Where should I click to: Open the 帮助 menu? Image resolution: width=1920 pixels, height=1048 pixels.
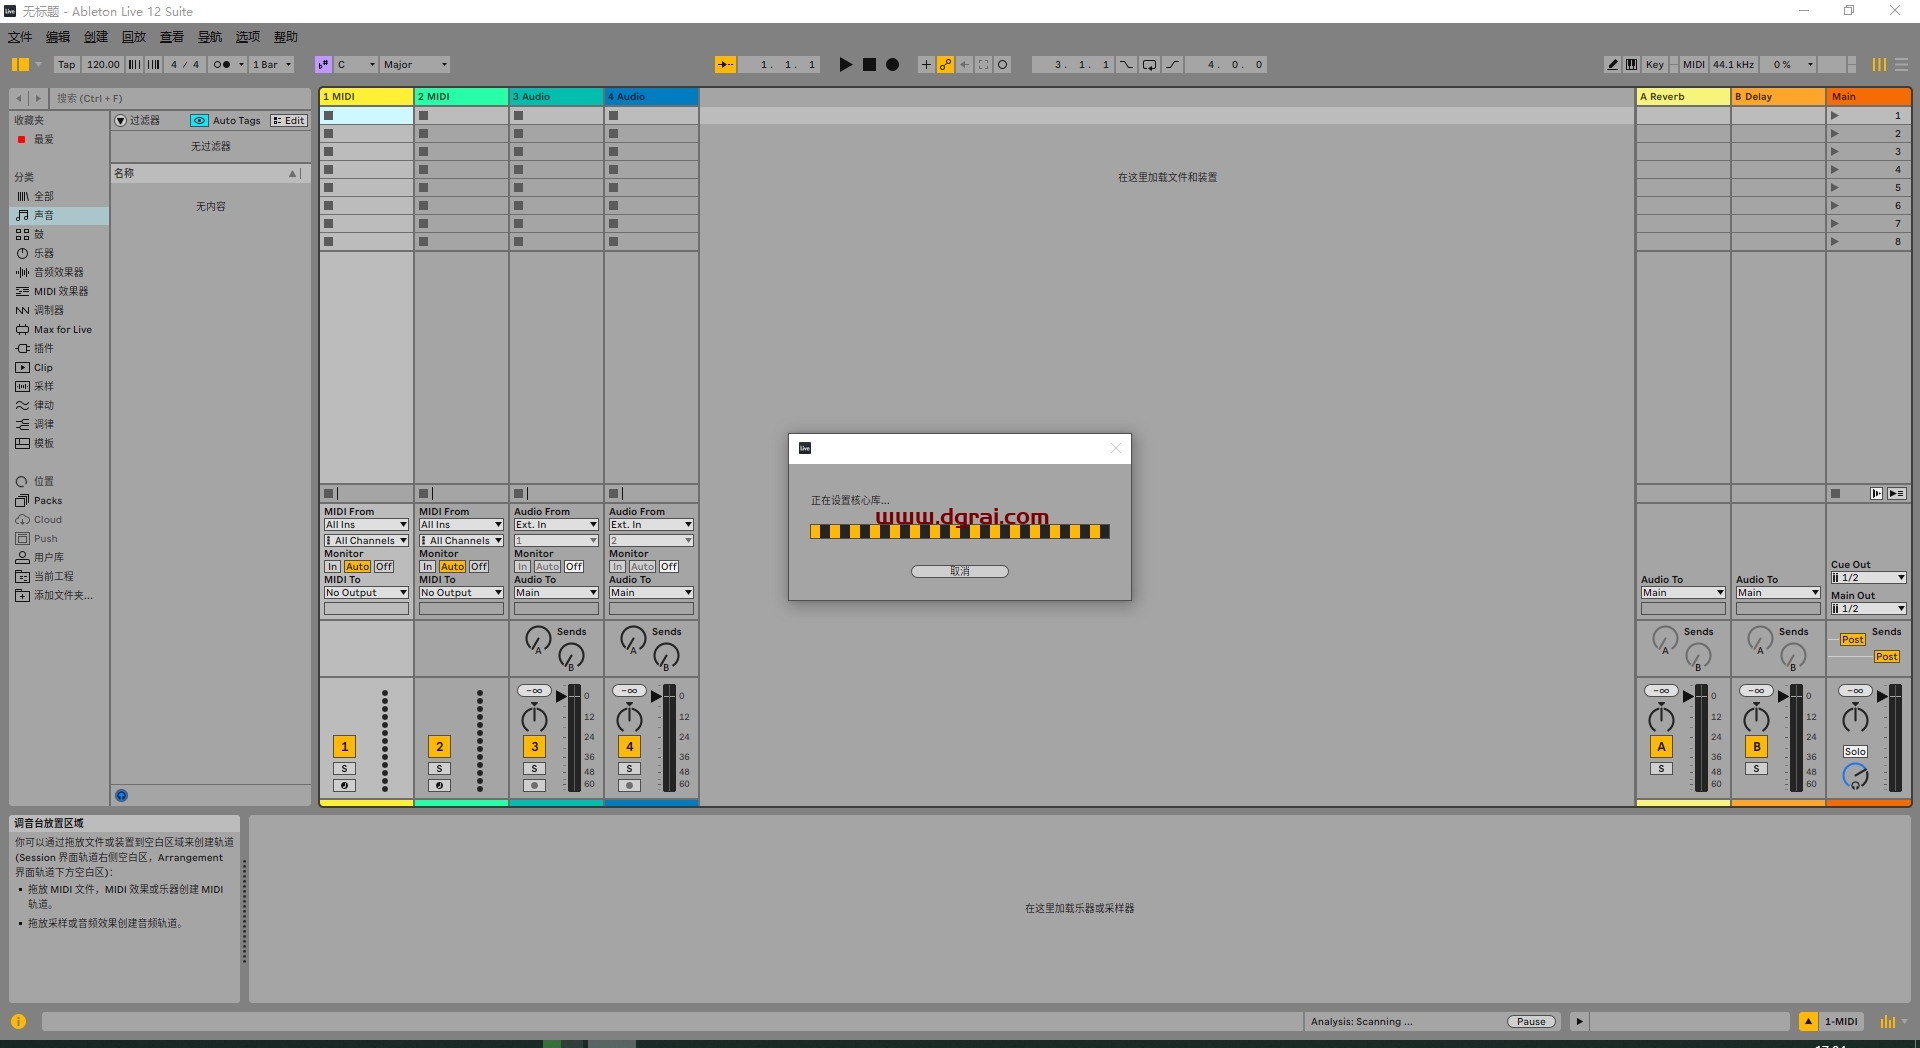tap(286, 37)
